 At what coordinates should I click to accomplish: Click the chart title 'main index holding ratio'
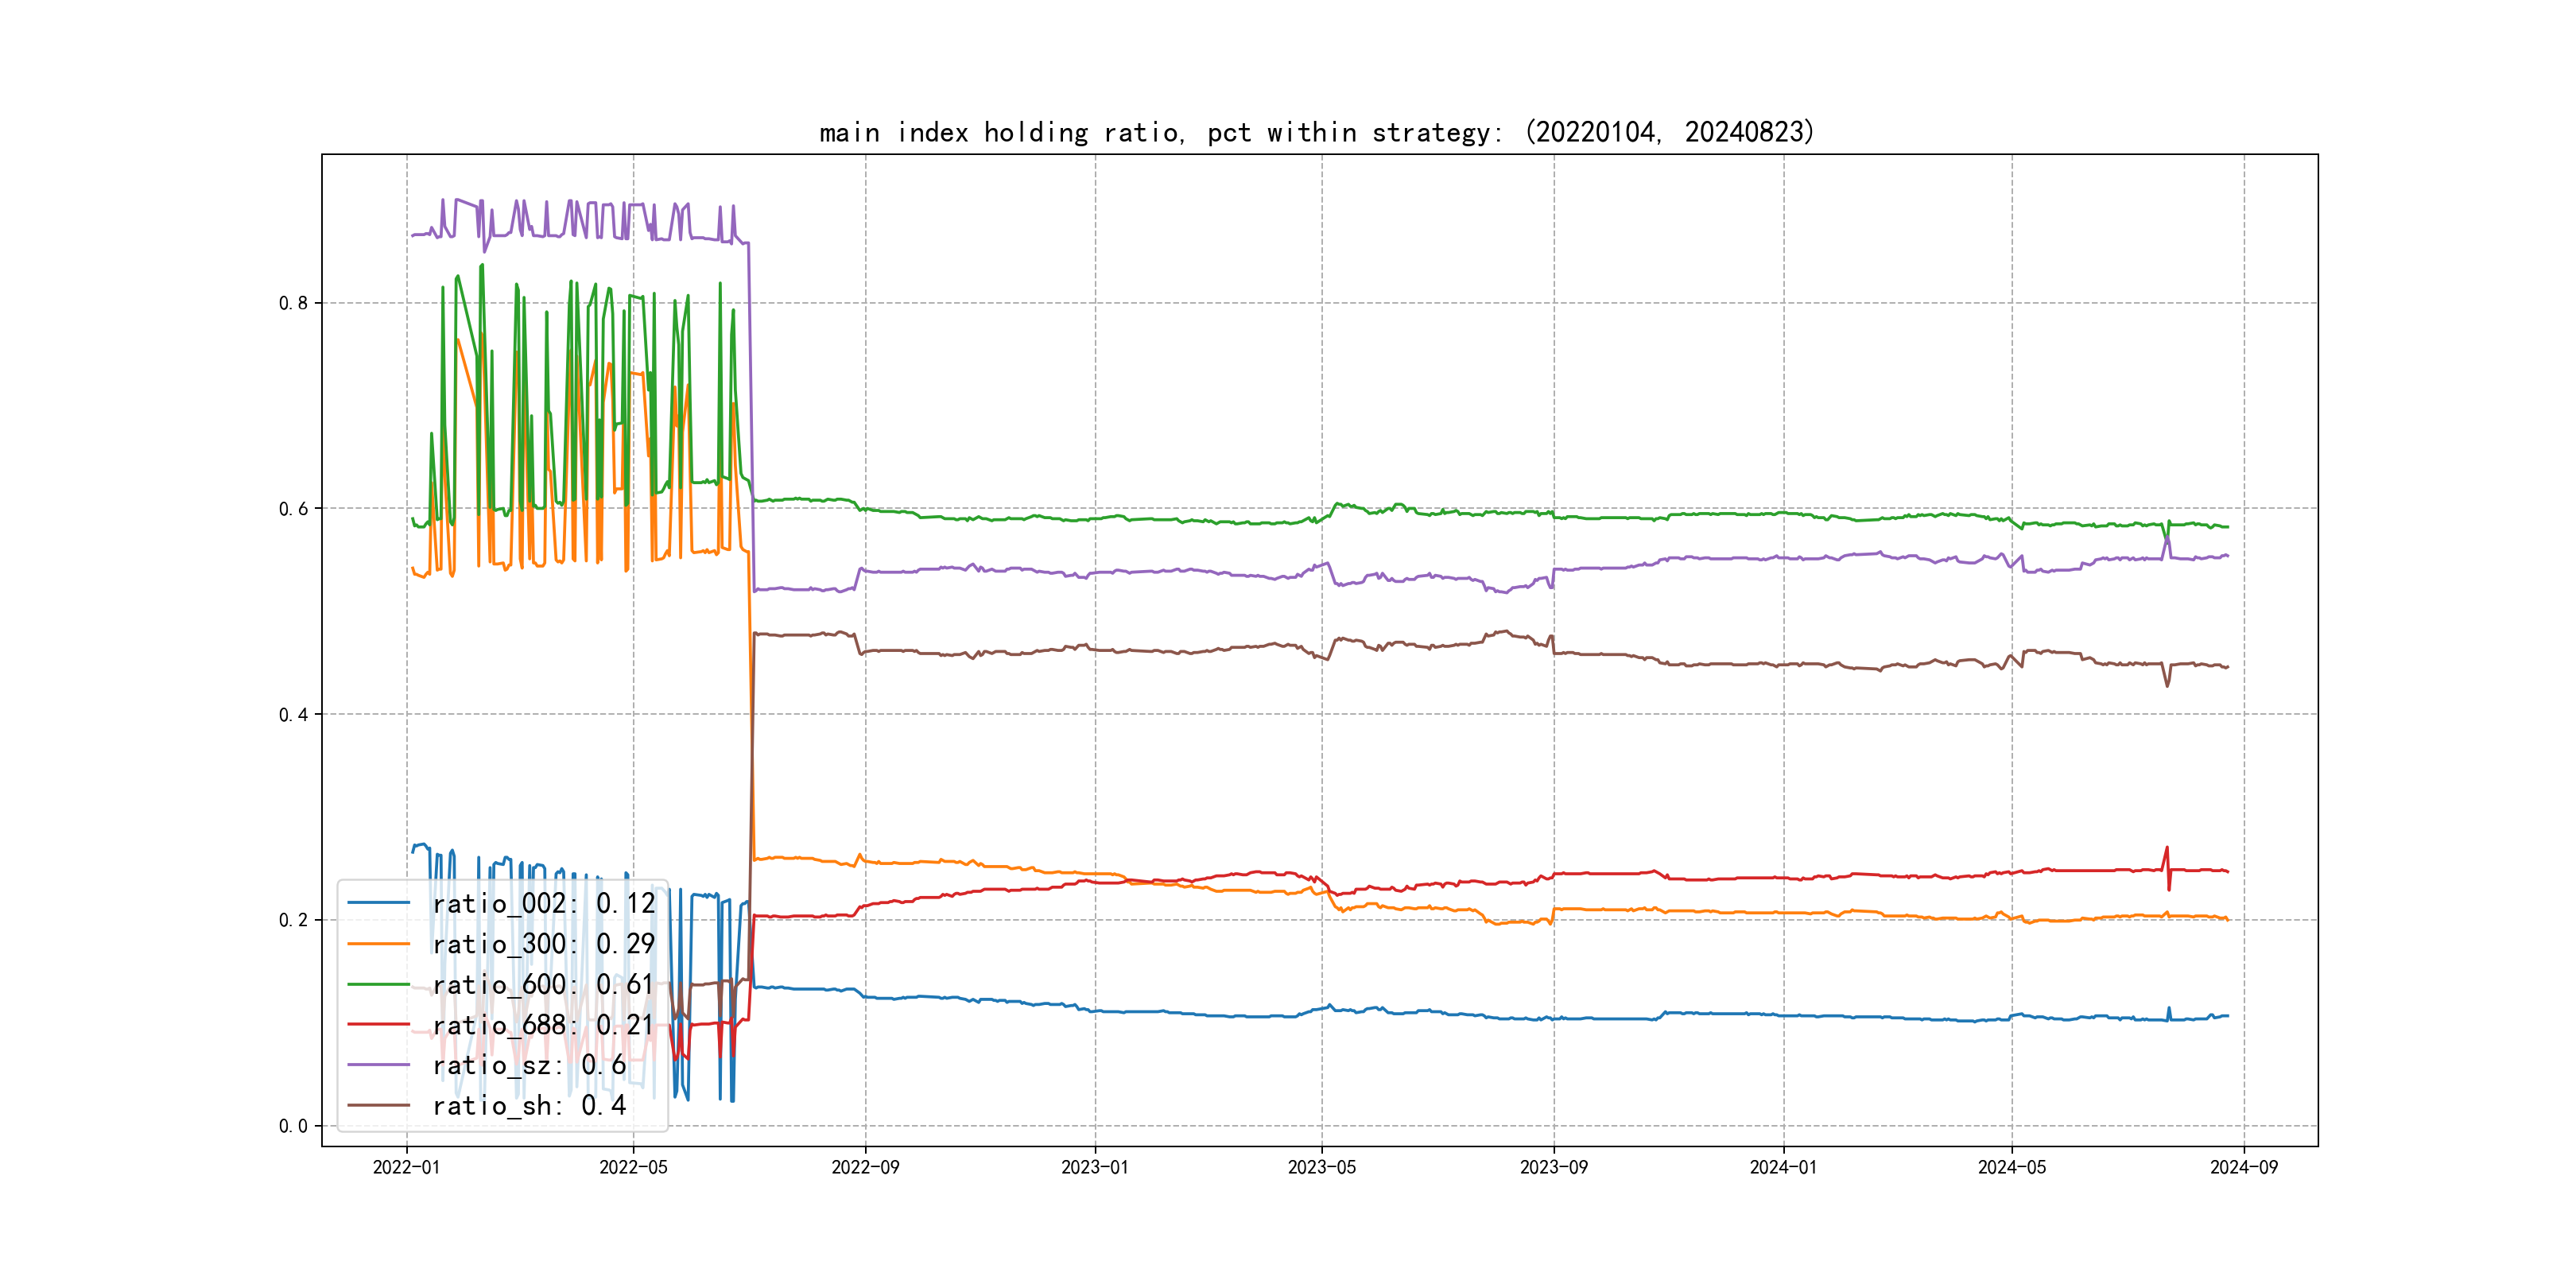(1316, 132)
